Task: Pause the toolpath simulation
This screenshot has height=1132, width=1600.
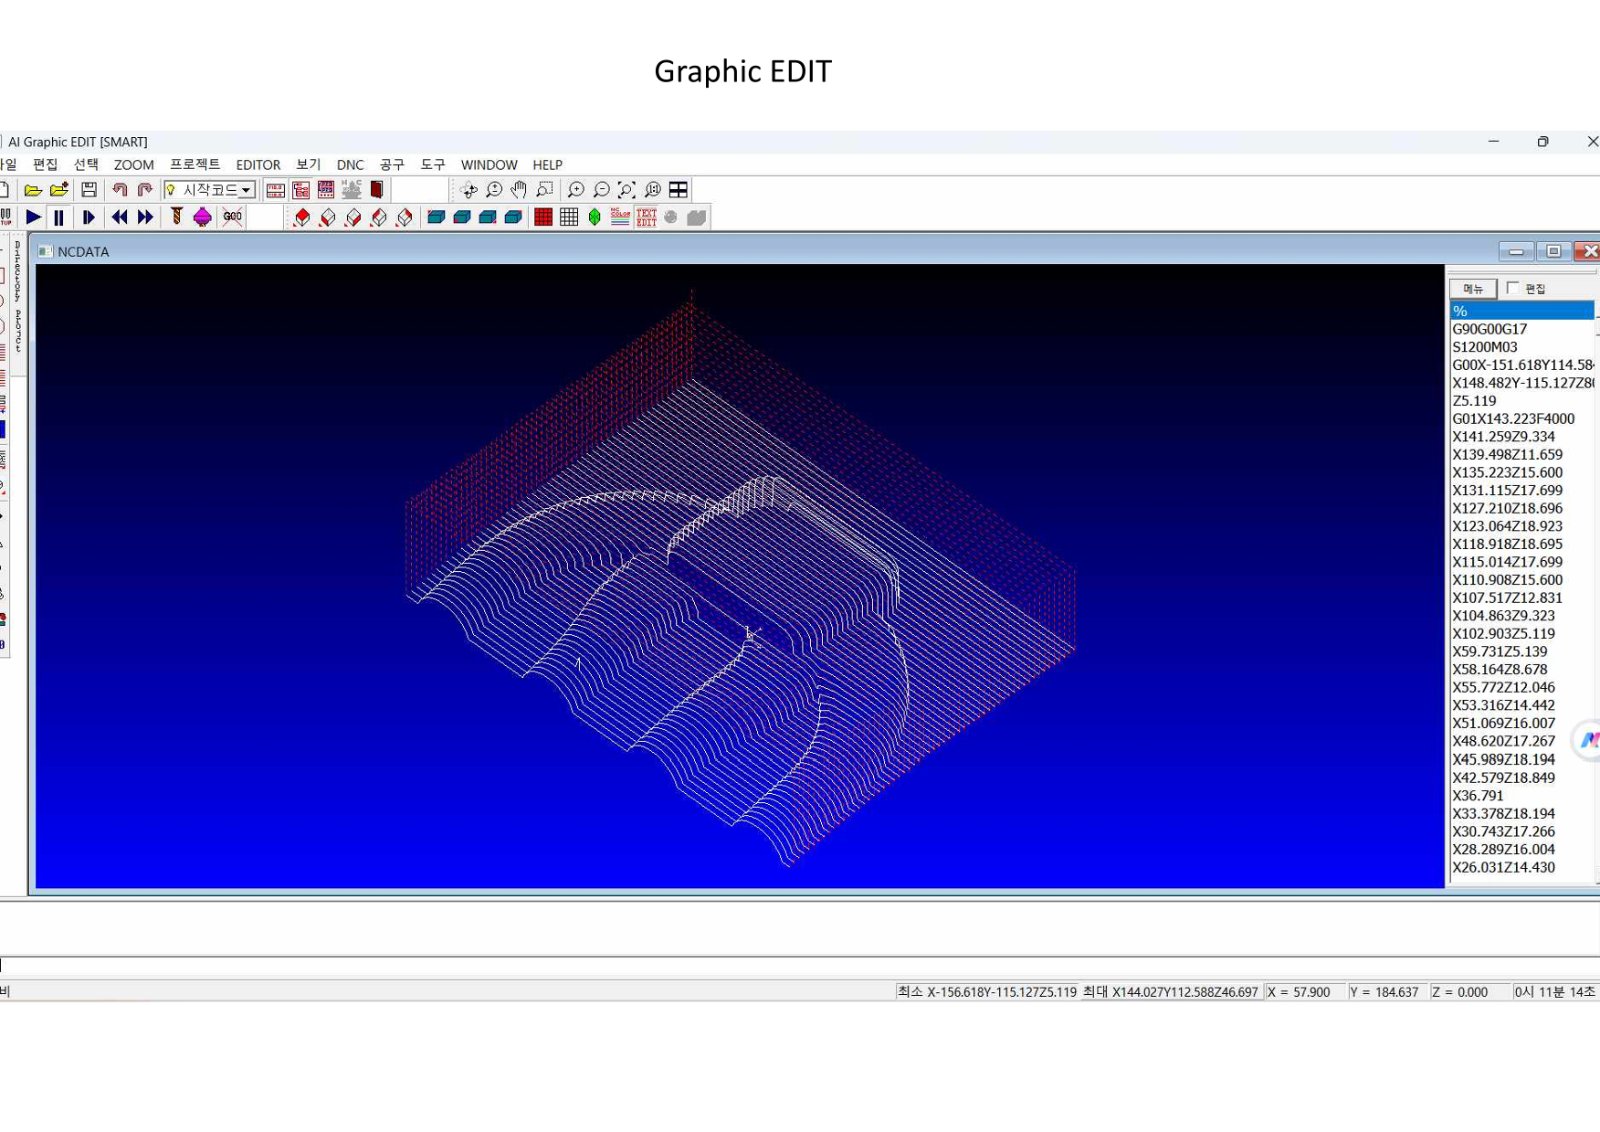Action: (59, 217)
